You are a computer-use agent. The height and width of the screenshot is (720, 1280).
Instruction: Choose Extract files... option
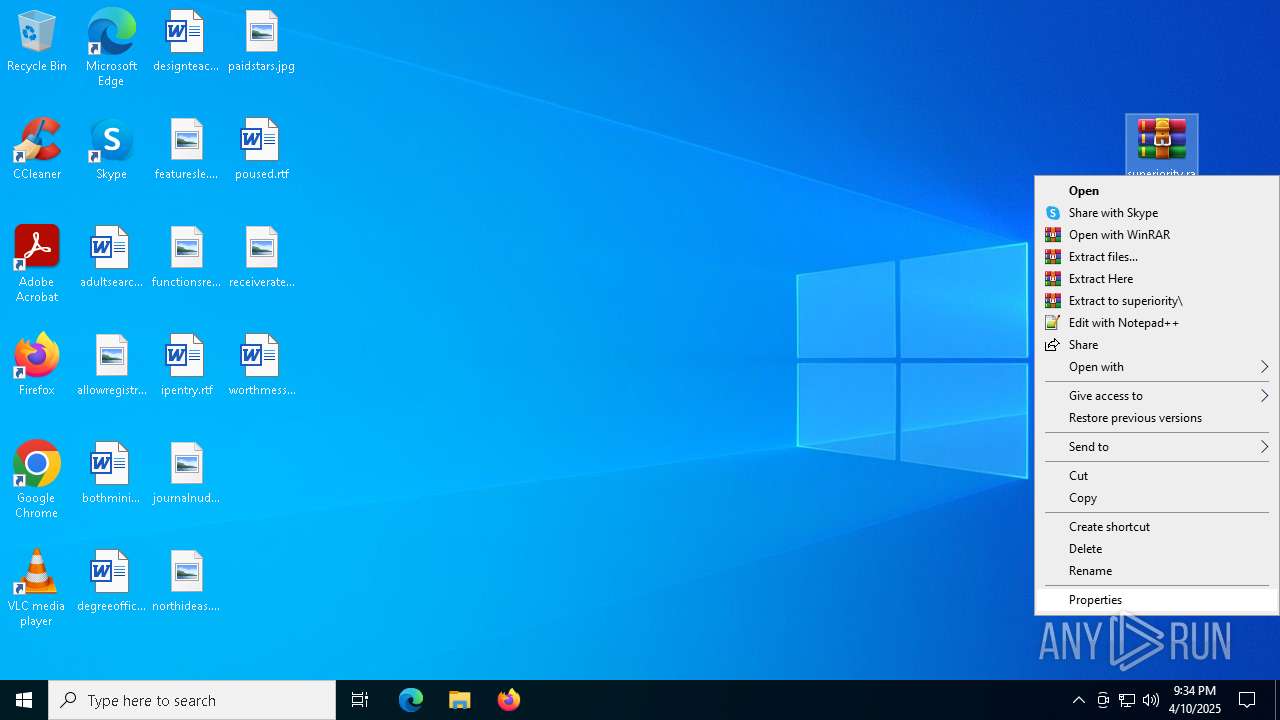coord(1157,257)
